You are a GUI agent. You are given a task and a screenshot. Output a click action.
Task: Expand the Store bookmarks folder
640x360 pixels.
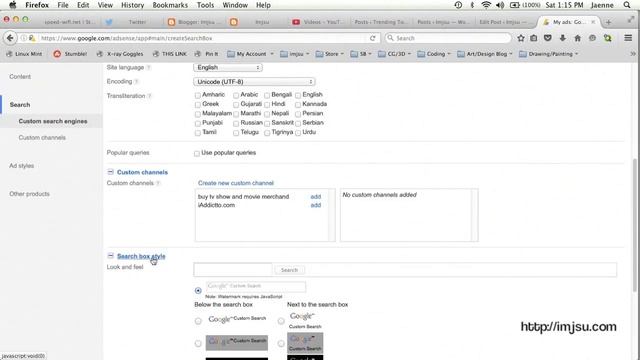coord(330,54)
